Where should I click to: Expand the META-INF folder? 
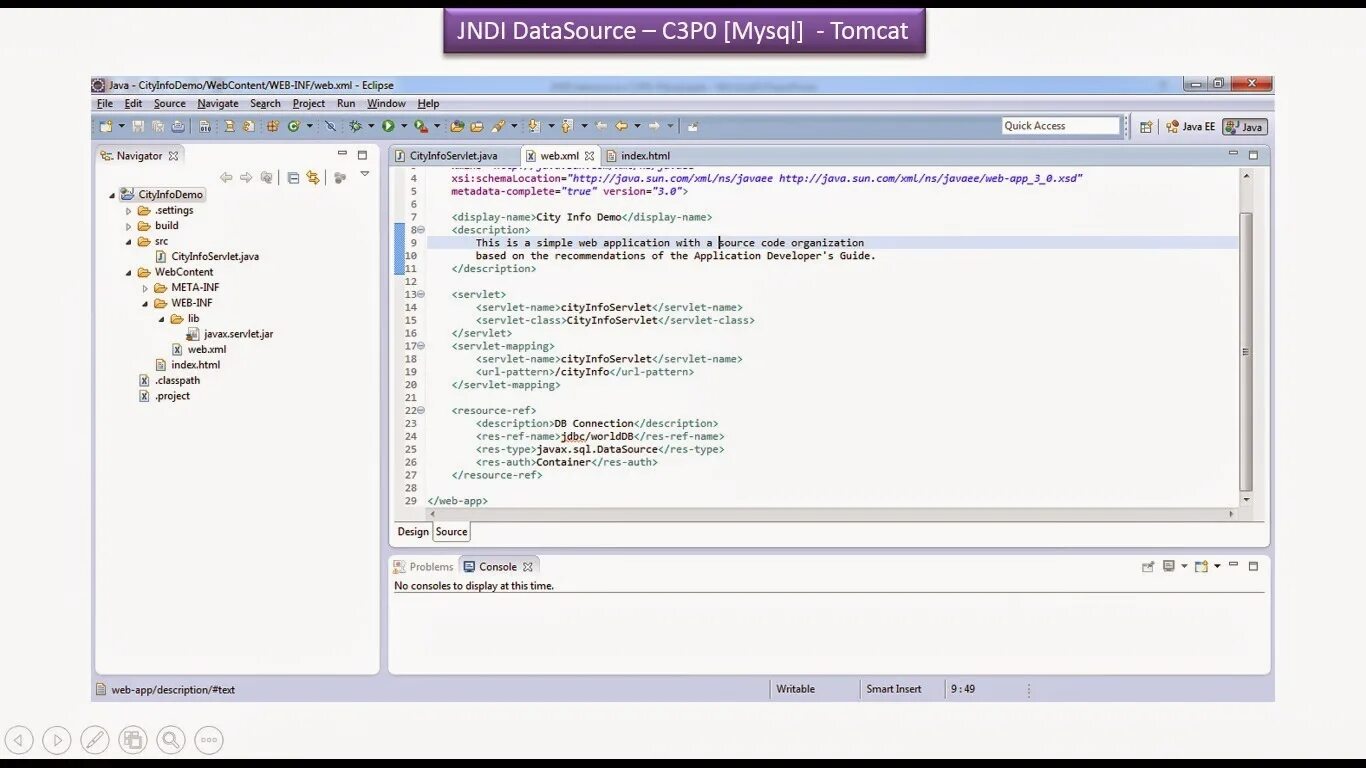145,288
